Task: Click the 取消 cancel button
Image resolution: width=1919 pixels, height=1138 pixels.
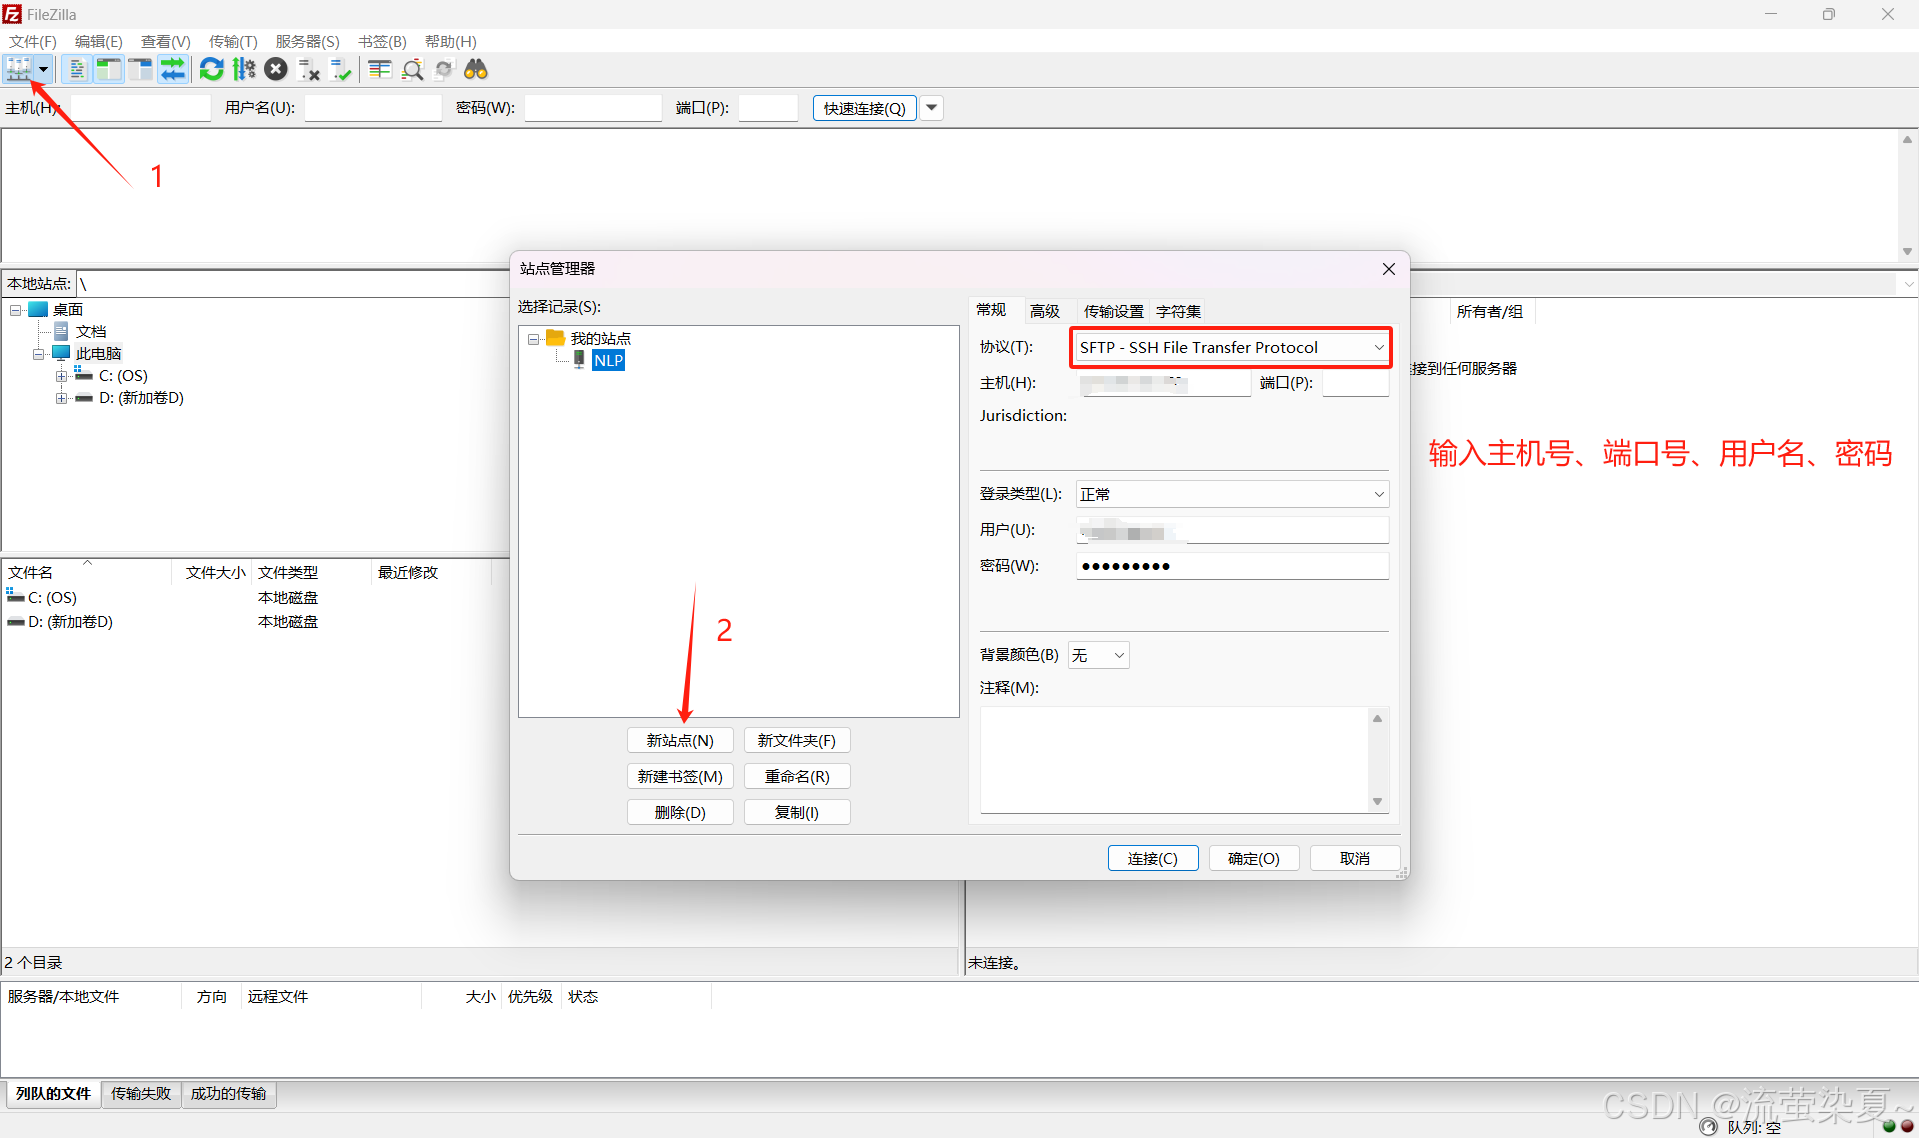Action: click(x=1355, y=858)
